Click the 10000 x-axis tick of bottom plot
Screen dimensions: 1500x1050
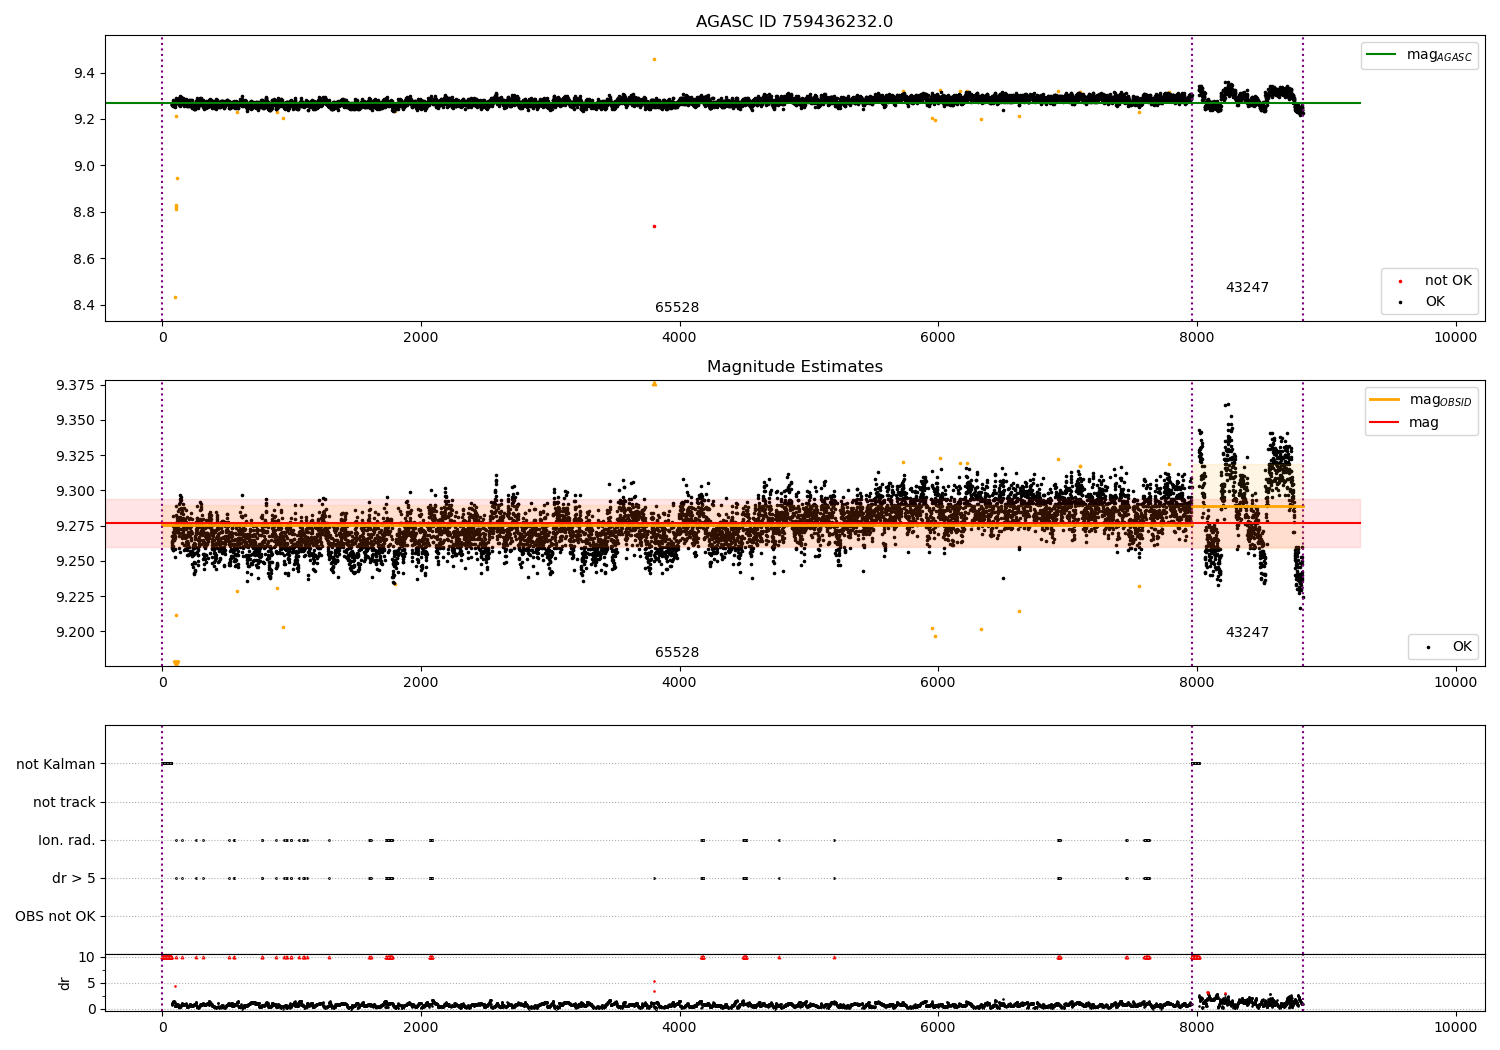point(1455,1027)
